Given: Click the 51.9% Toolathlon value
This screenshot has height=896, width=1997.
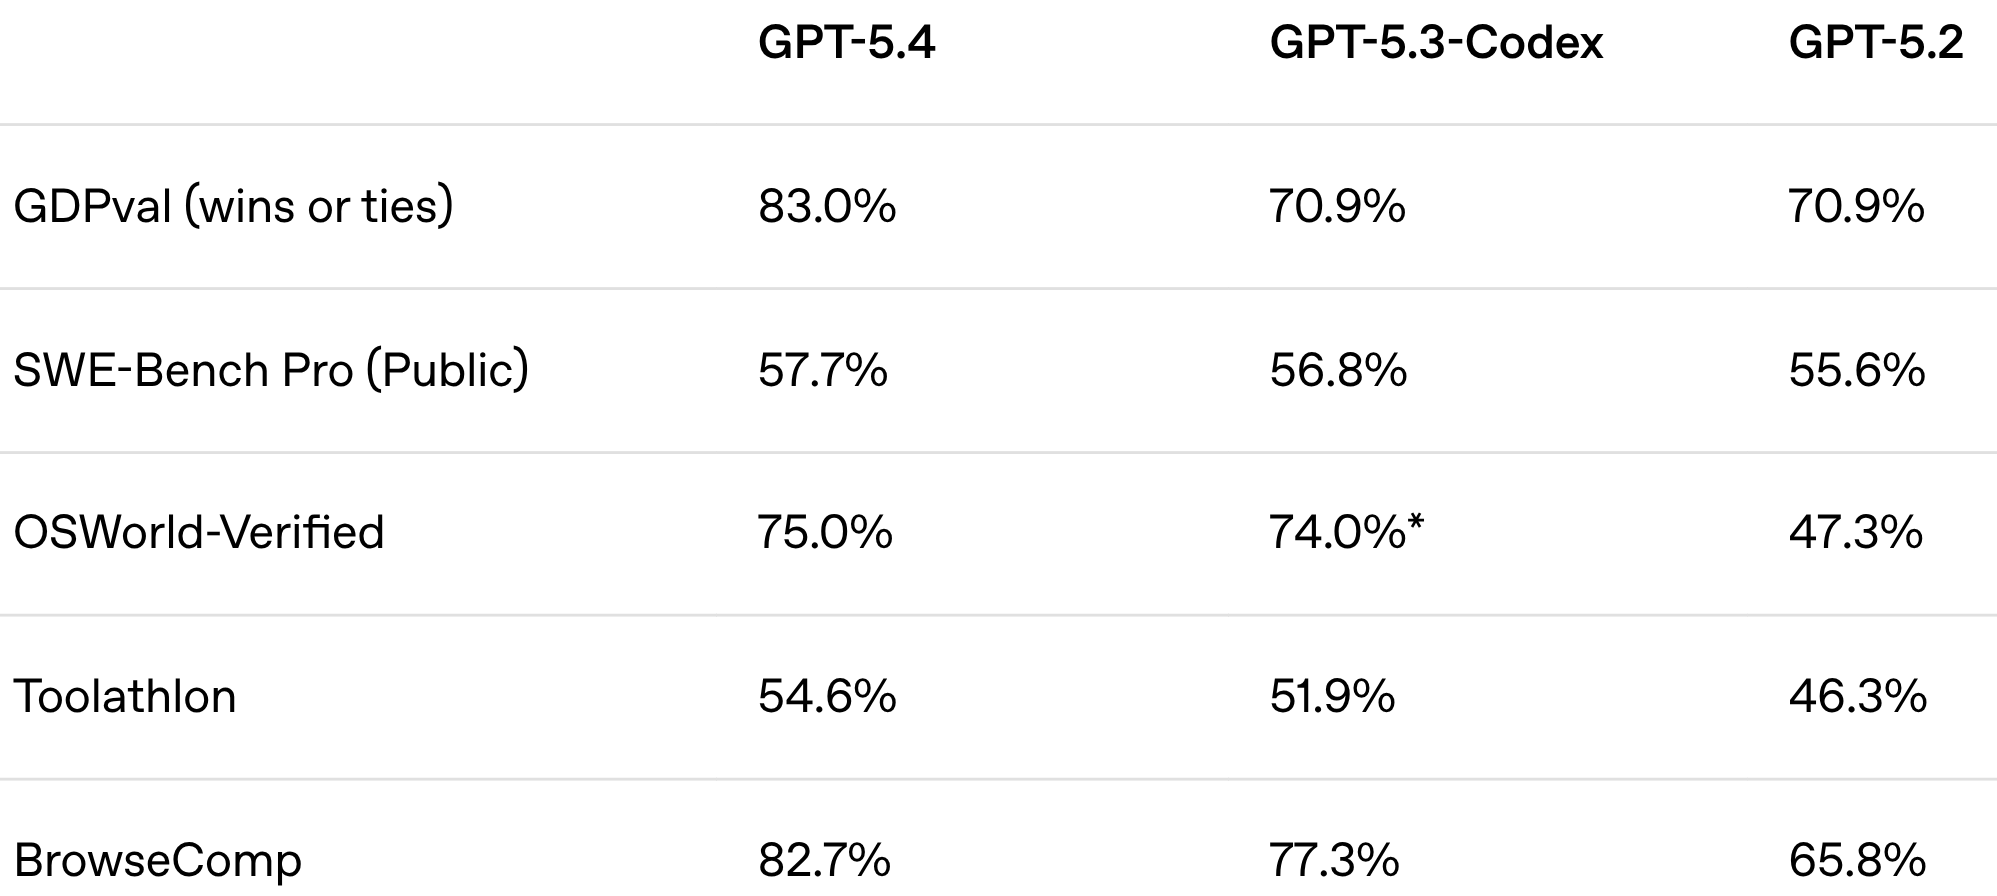Looking at the screenshot, I should pos(1332,696).
